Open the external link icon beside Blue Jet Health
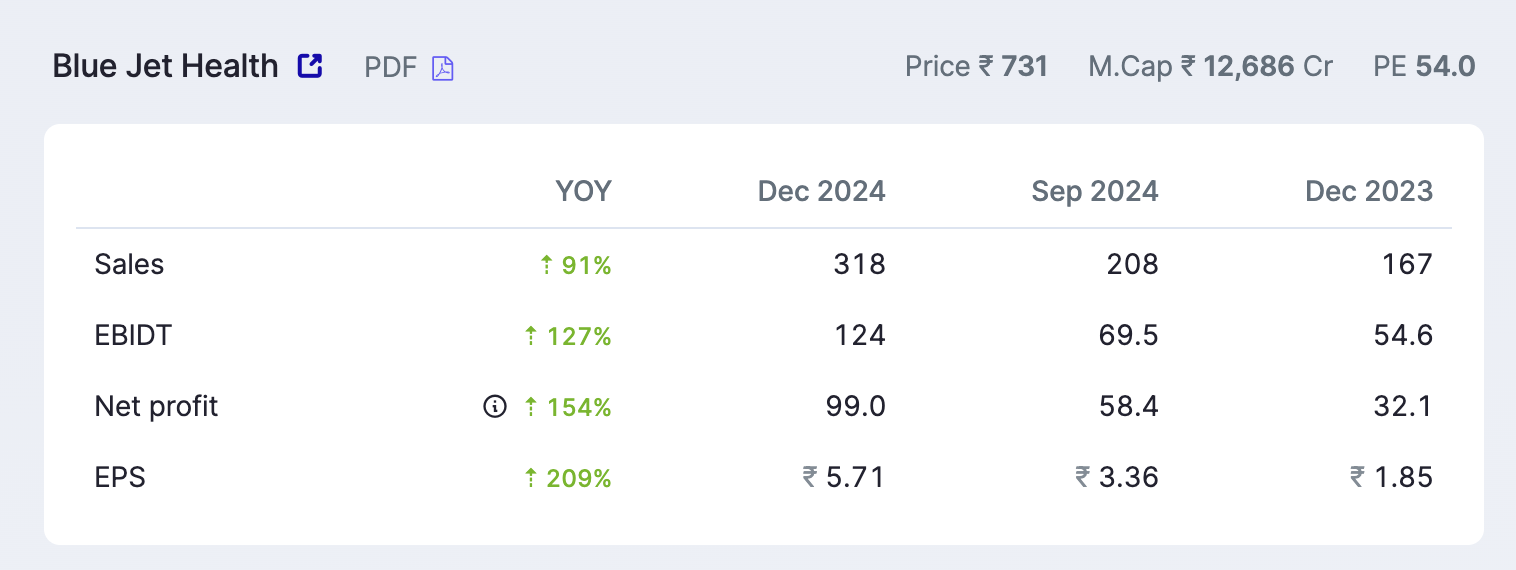Viewport: 1516px width, 570px height. 310,66
